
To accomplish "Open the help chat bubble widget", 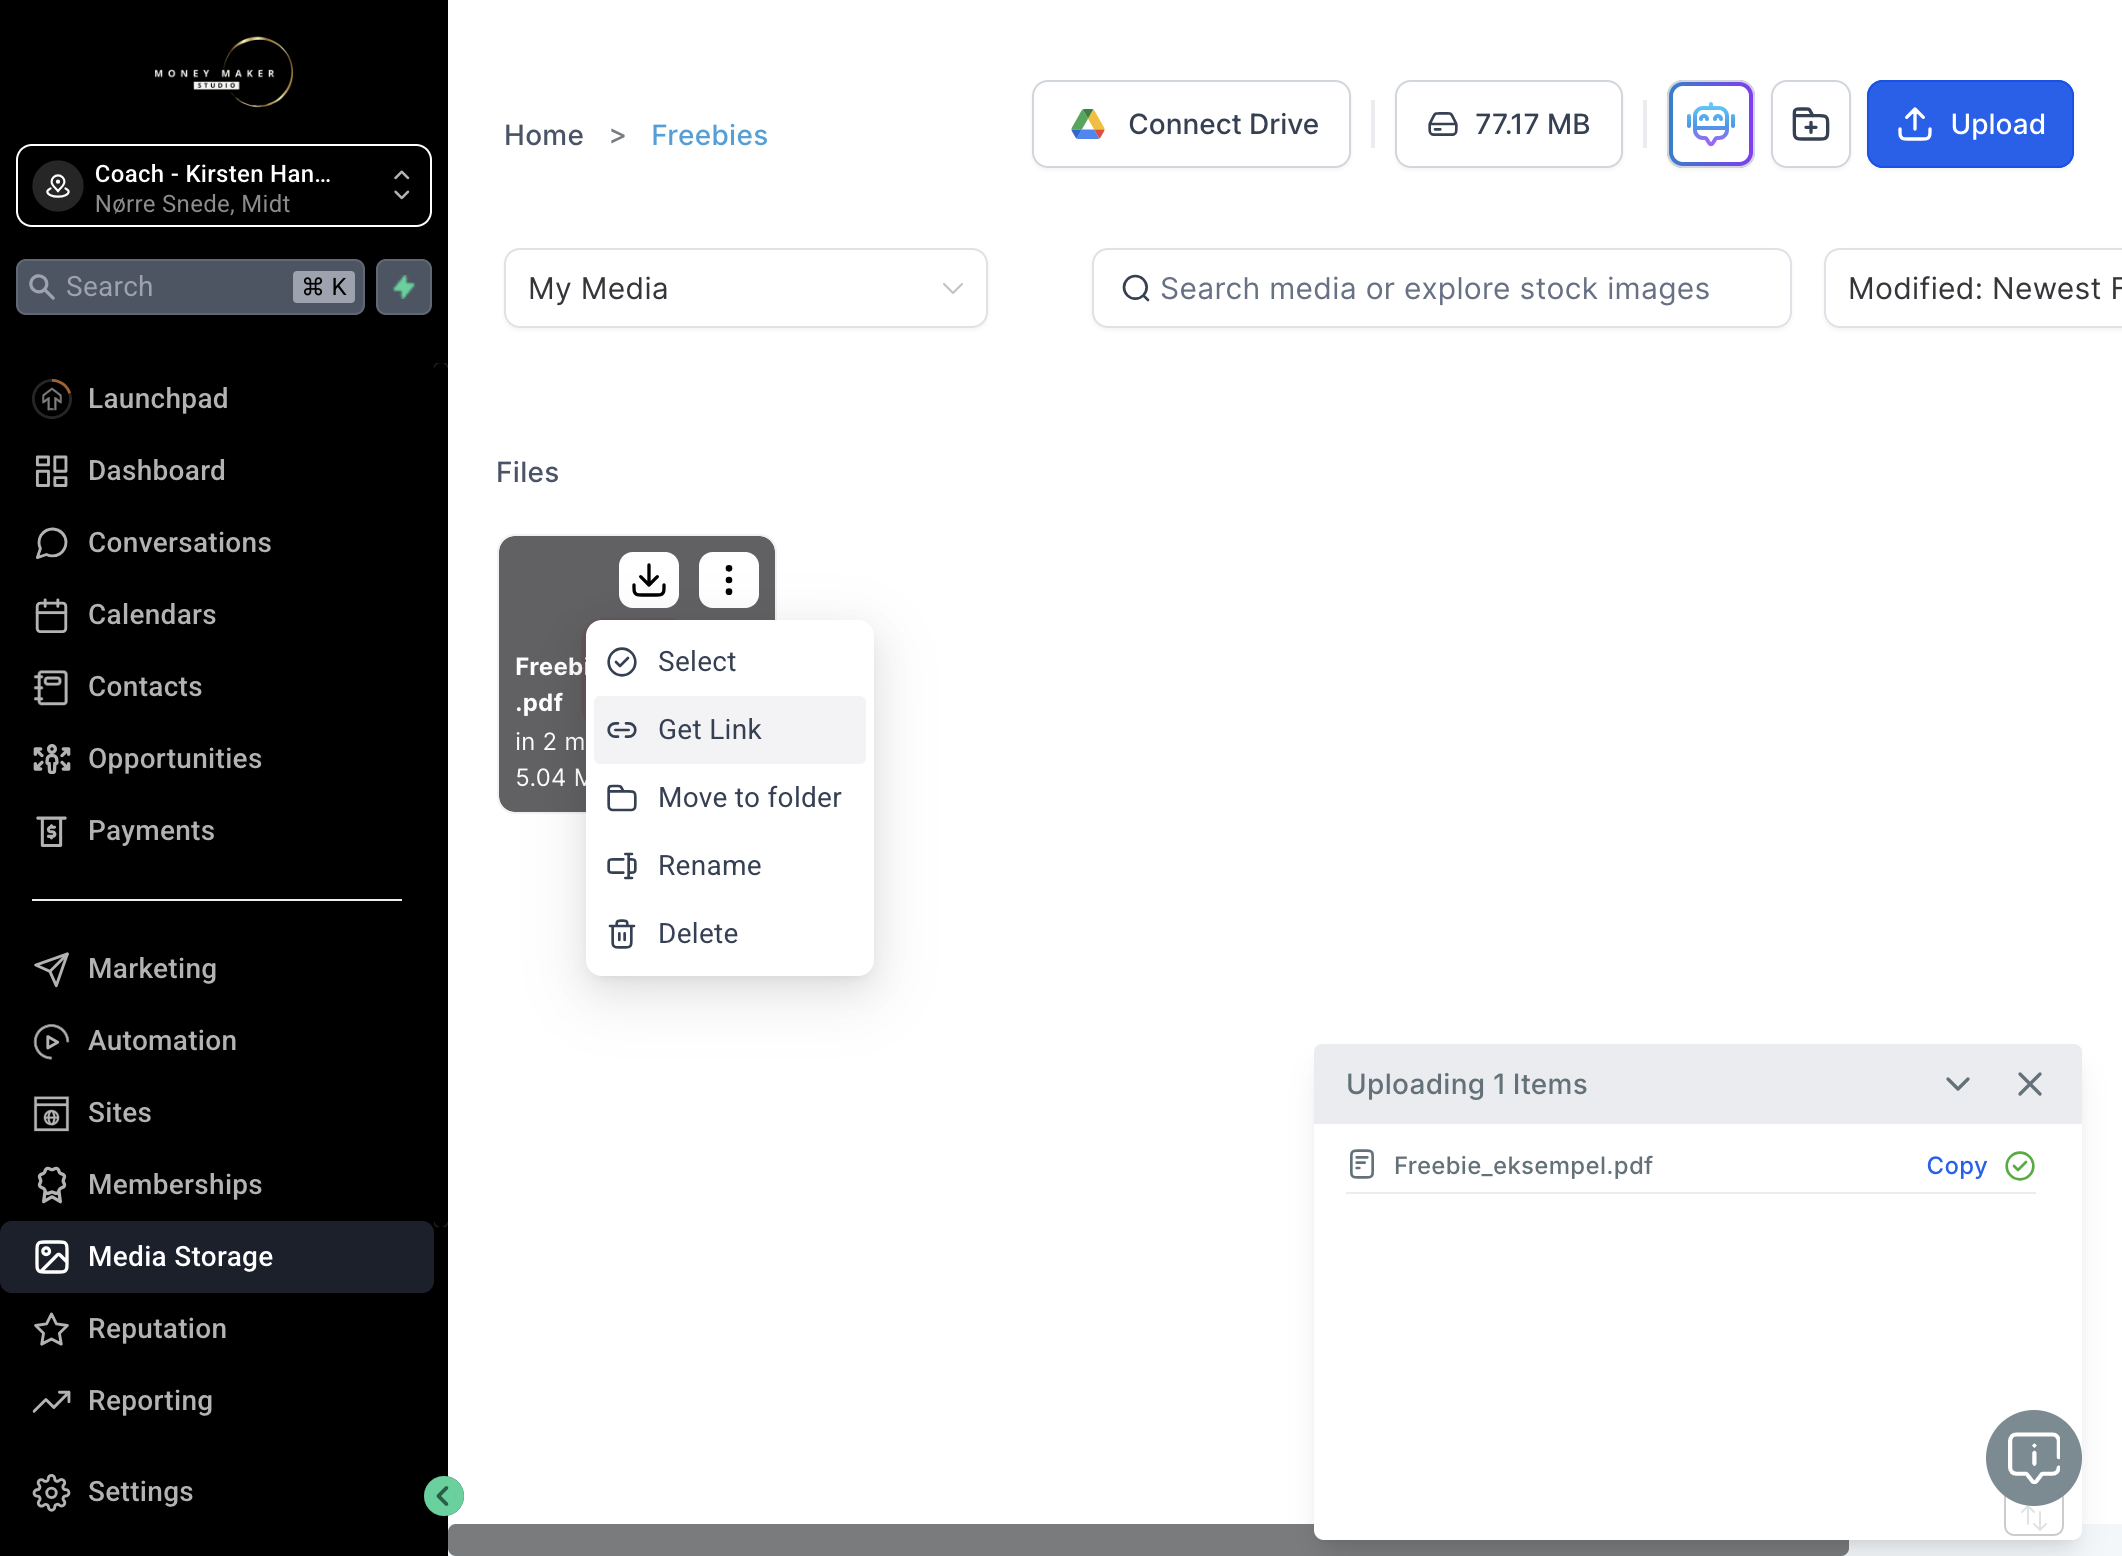I will [2033, 1457].
